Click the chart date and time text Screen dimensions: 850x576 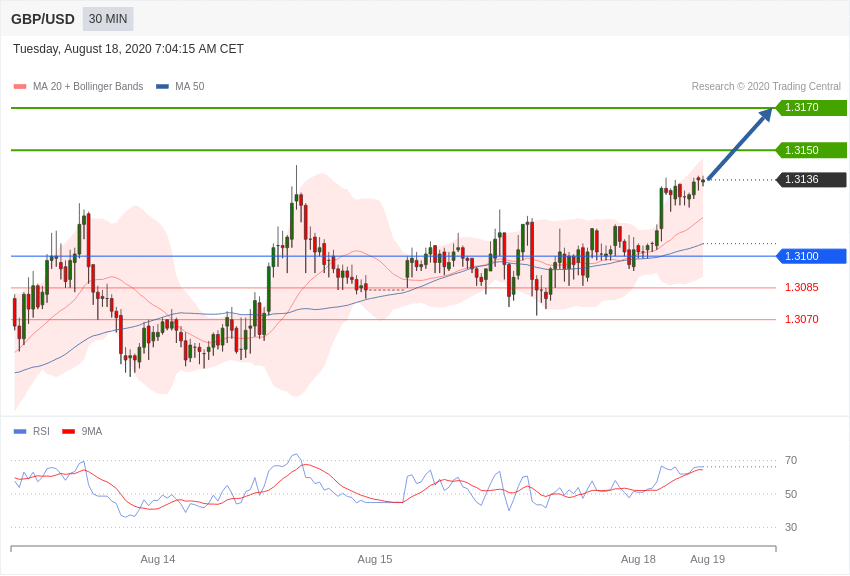click(x=128, y=49)
